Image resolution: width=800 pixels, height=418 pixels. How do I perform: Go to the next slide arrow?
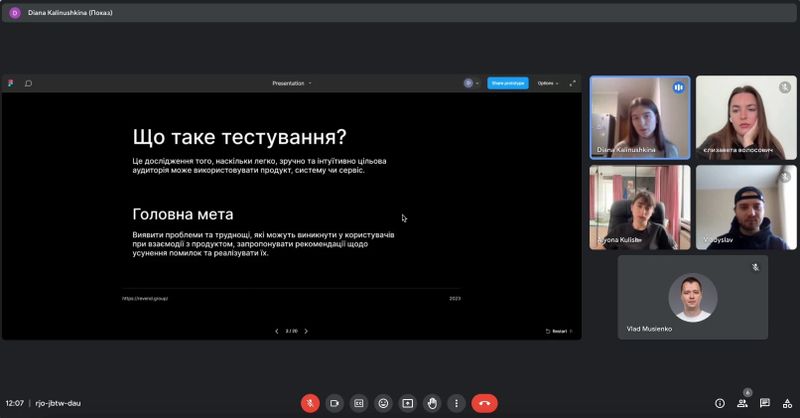pos(306,331)
